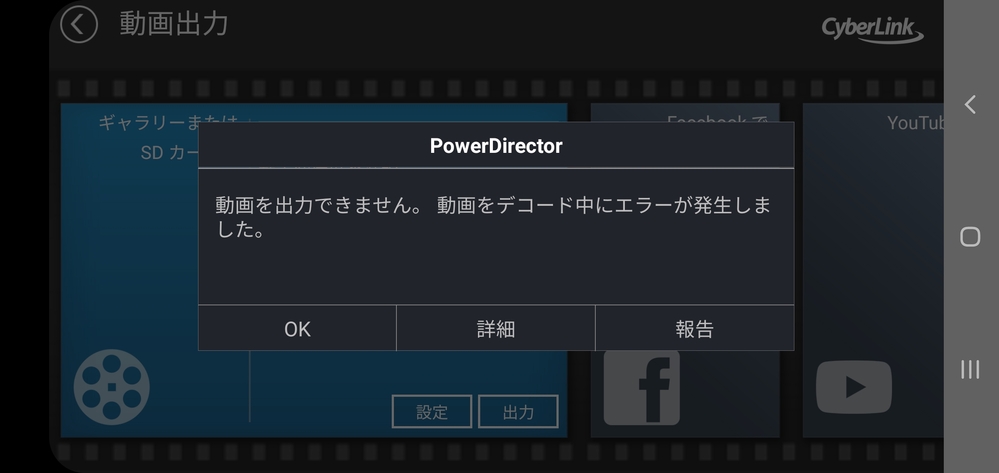
Task: Click 報告 to report the error
Action: pos(694,328)
